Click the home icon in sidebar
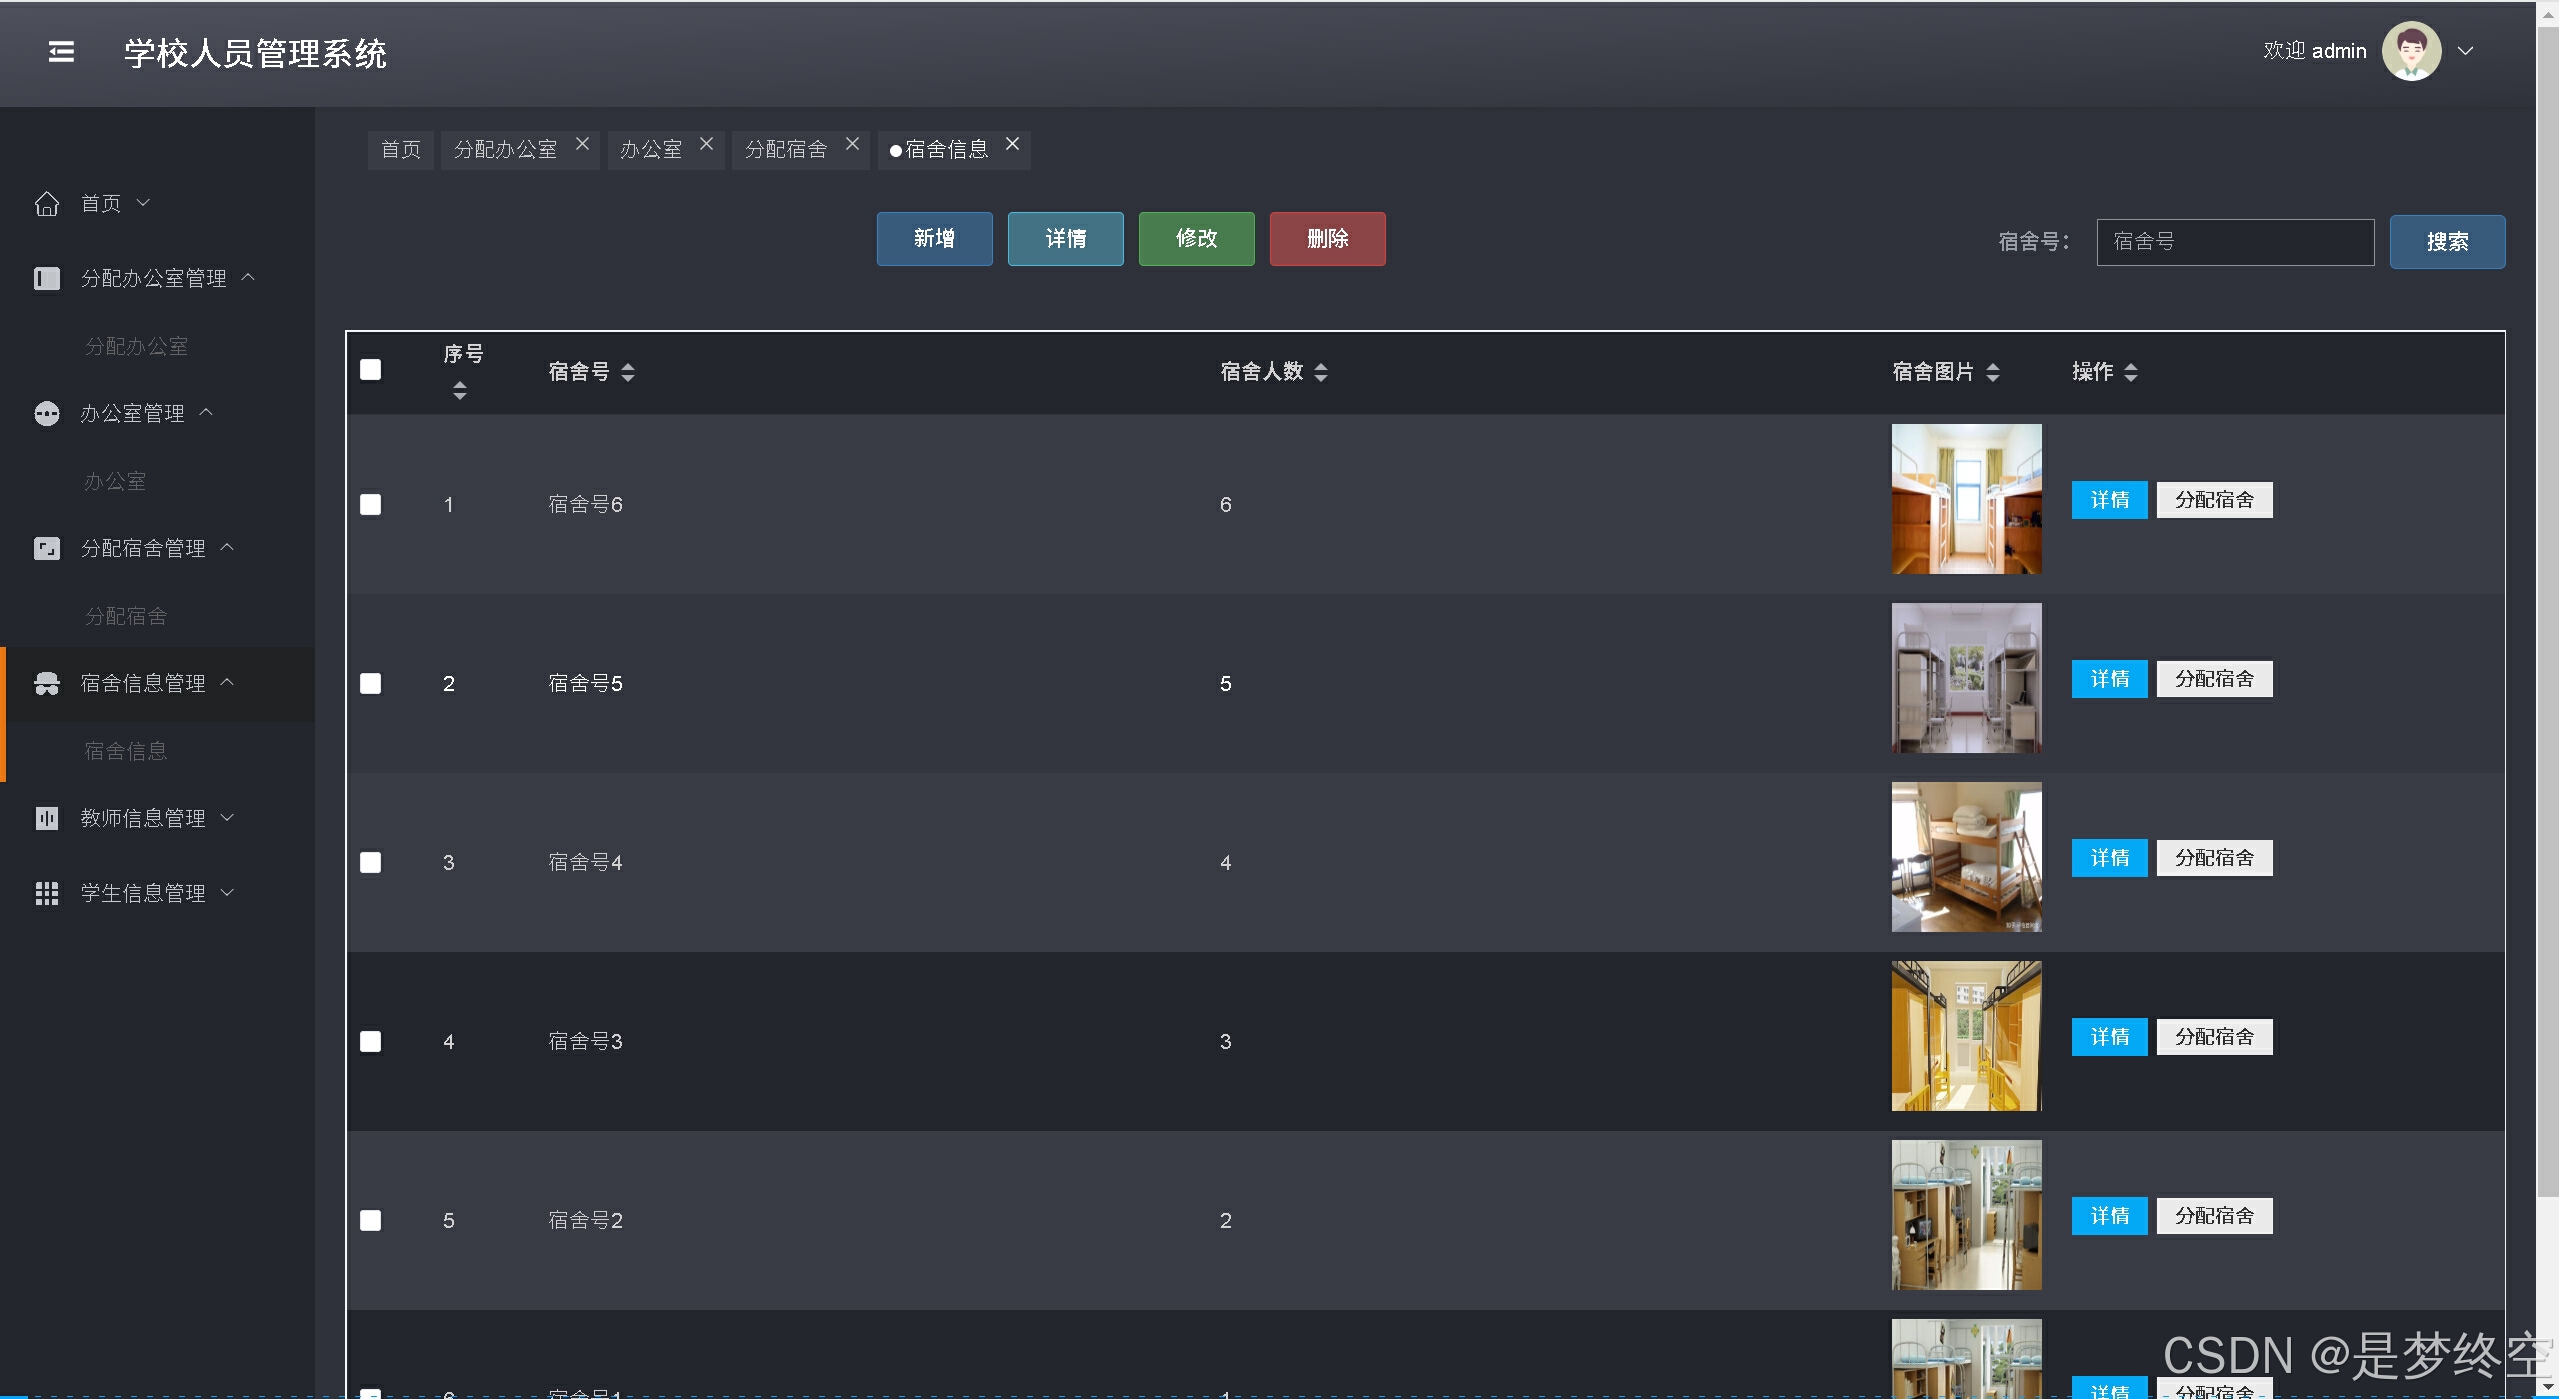The image size is (2559, 1399). (46, 204)
